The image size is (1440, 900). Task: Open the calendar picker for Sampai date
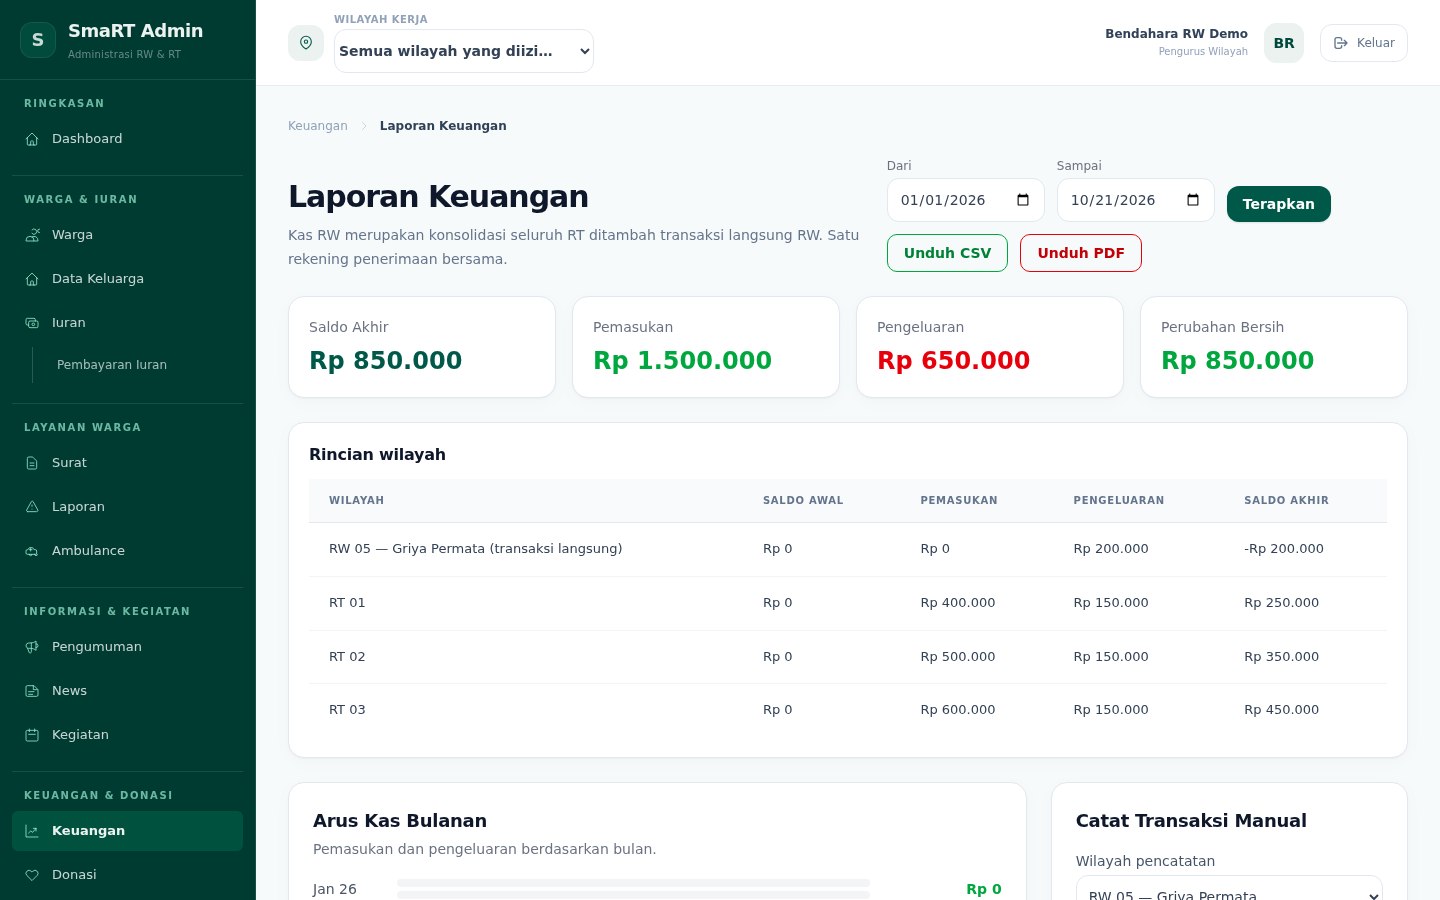1193,200
